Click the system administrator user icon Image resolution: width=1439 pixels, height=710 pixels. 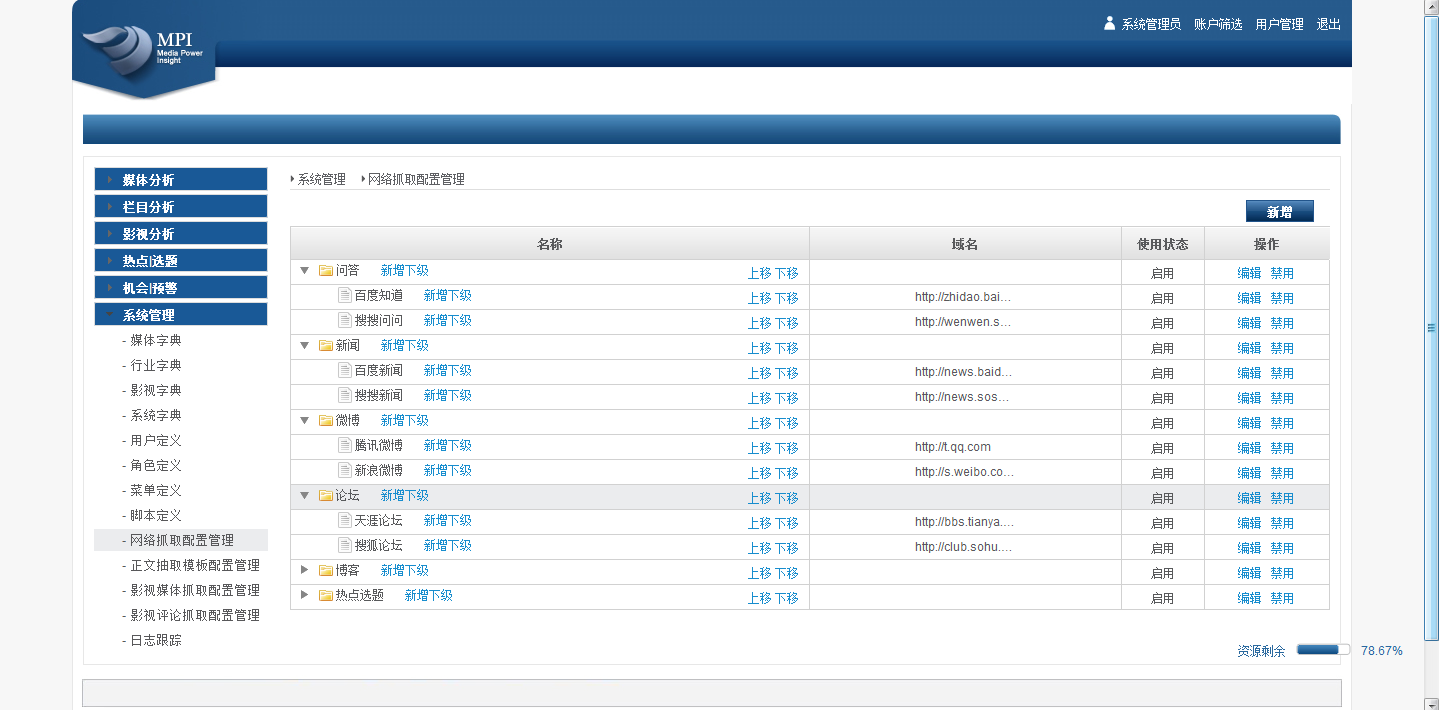(x=1109, y=23)
